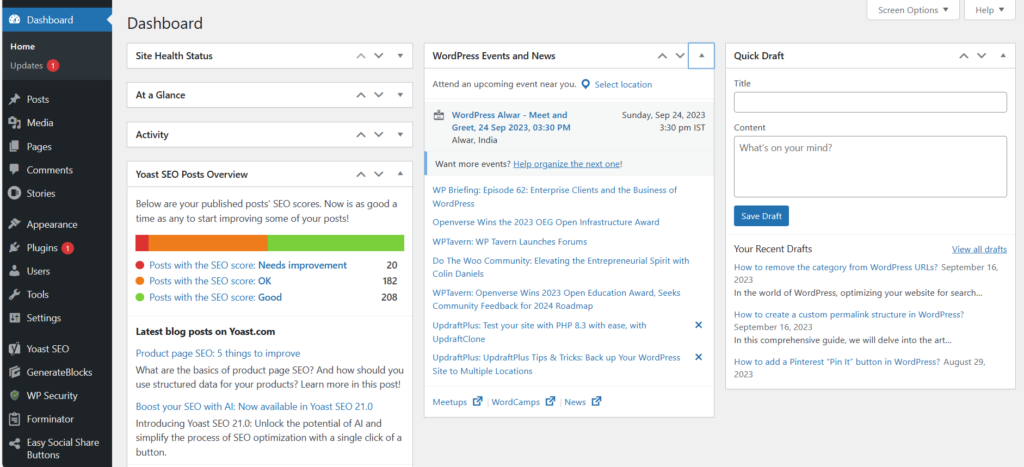Open posts with SEO score OK
The height and width of the screenshot is (467, 1024).
tap(210, 282)
